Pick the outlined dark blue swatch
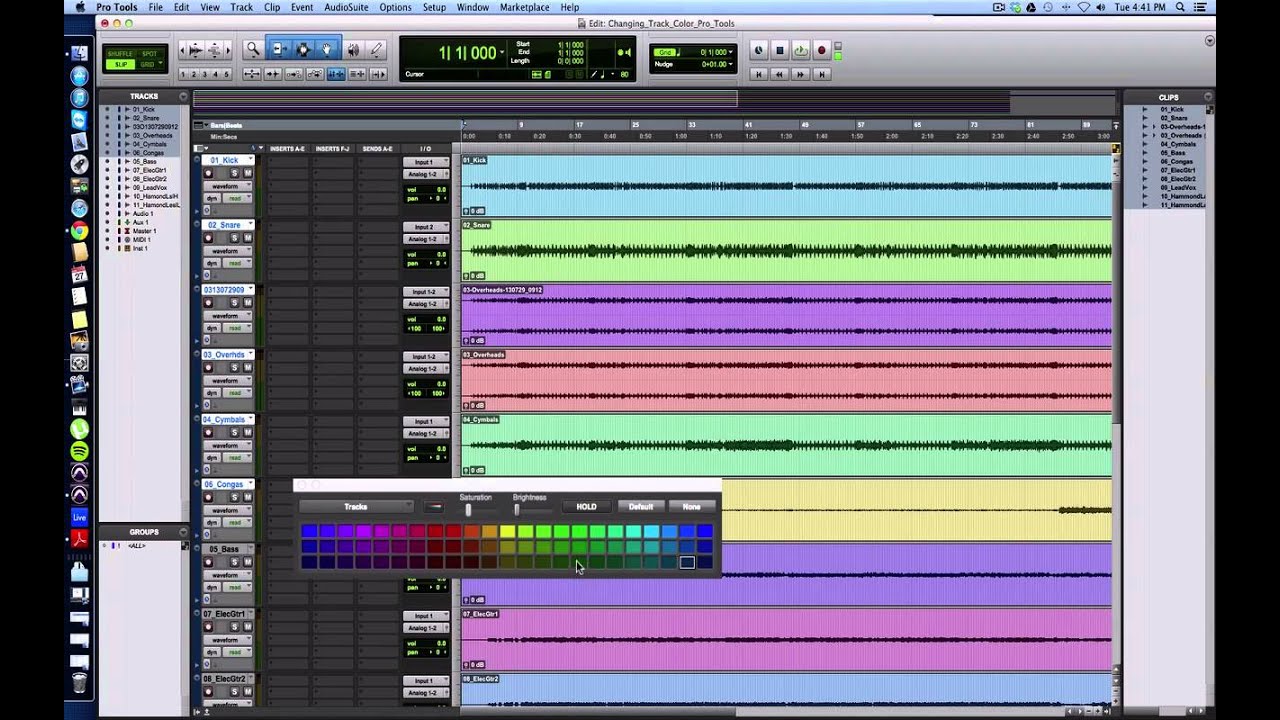This screenshot has width=1280, height=720. (x=687, y=562)
